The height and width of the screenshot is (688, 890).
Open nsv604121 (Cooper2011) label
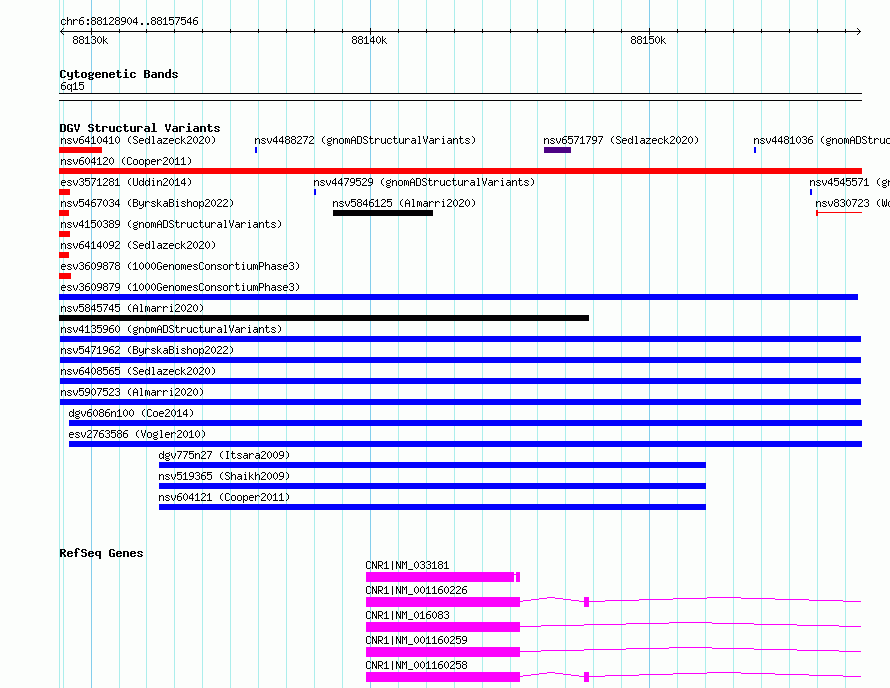point(224,497)
